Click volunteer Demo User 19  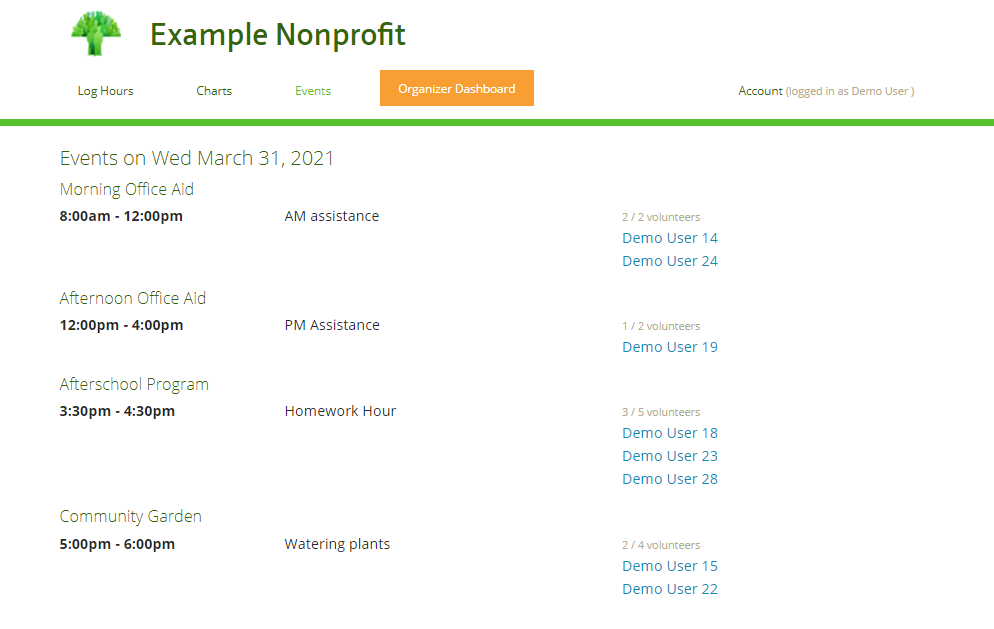670,347
